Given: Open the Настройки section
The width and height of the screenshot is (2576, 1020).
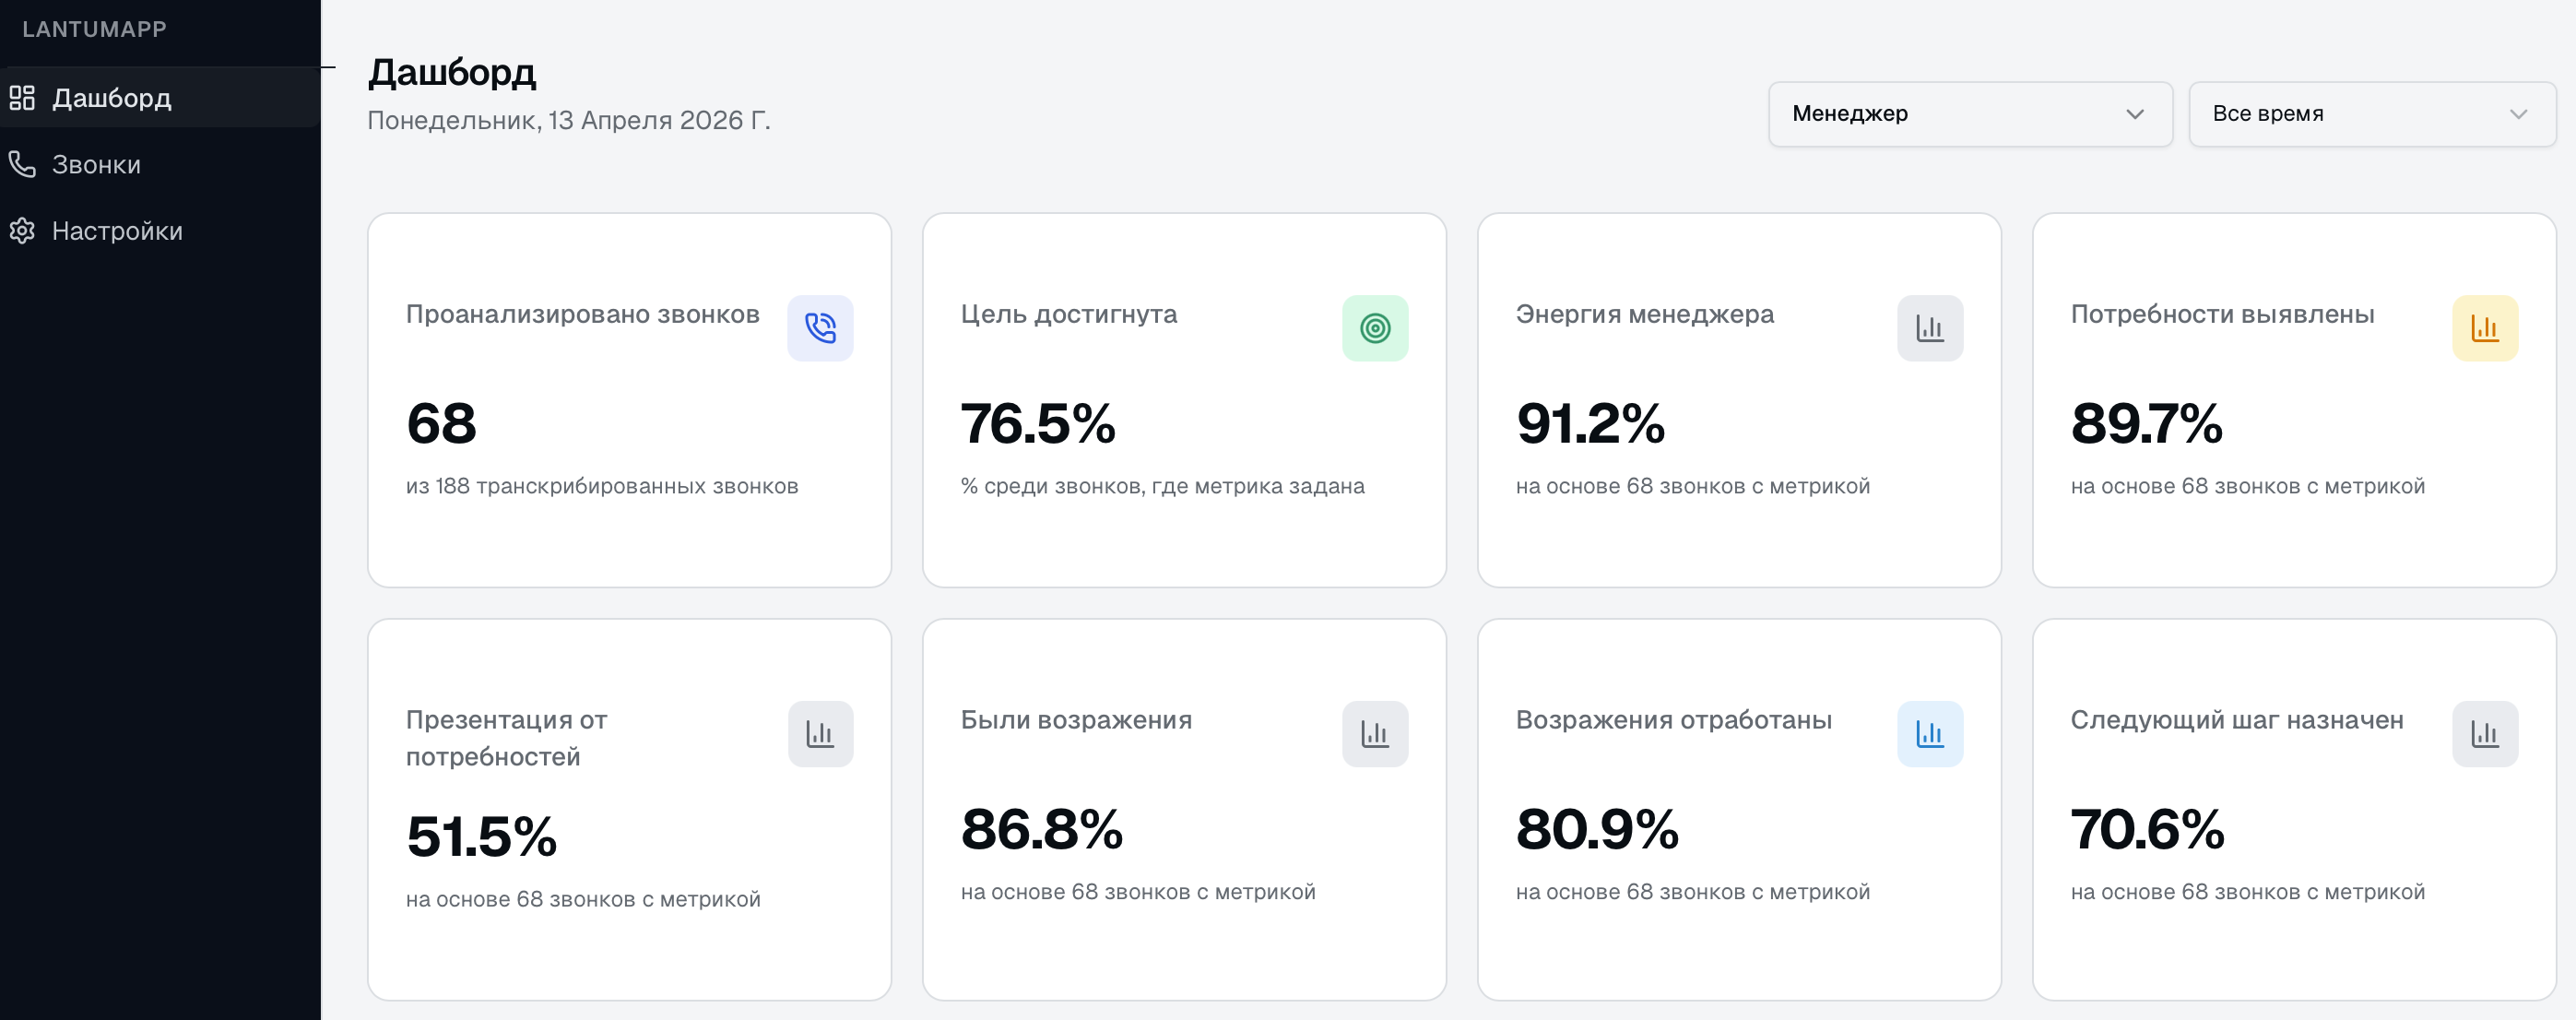Looking at the screenshot, I should (x=117, y=230).
